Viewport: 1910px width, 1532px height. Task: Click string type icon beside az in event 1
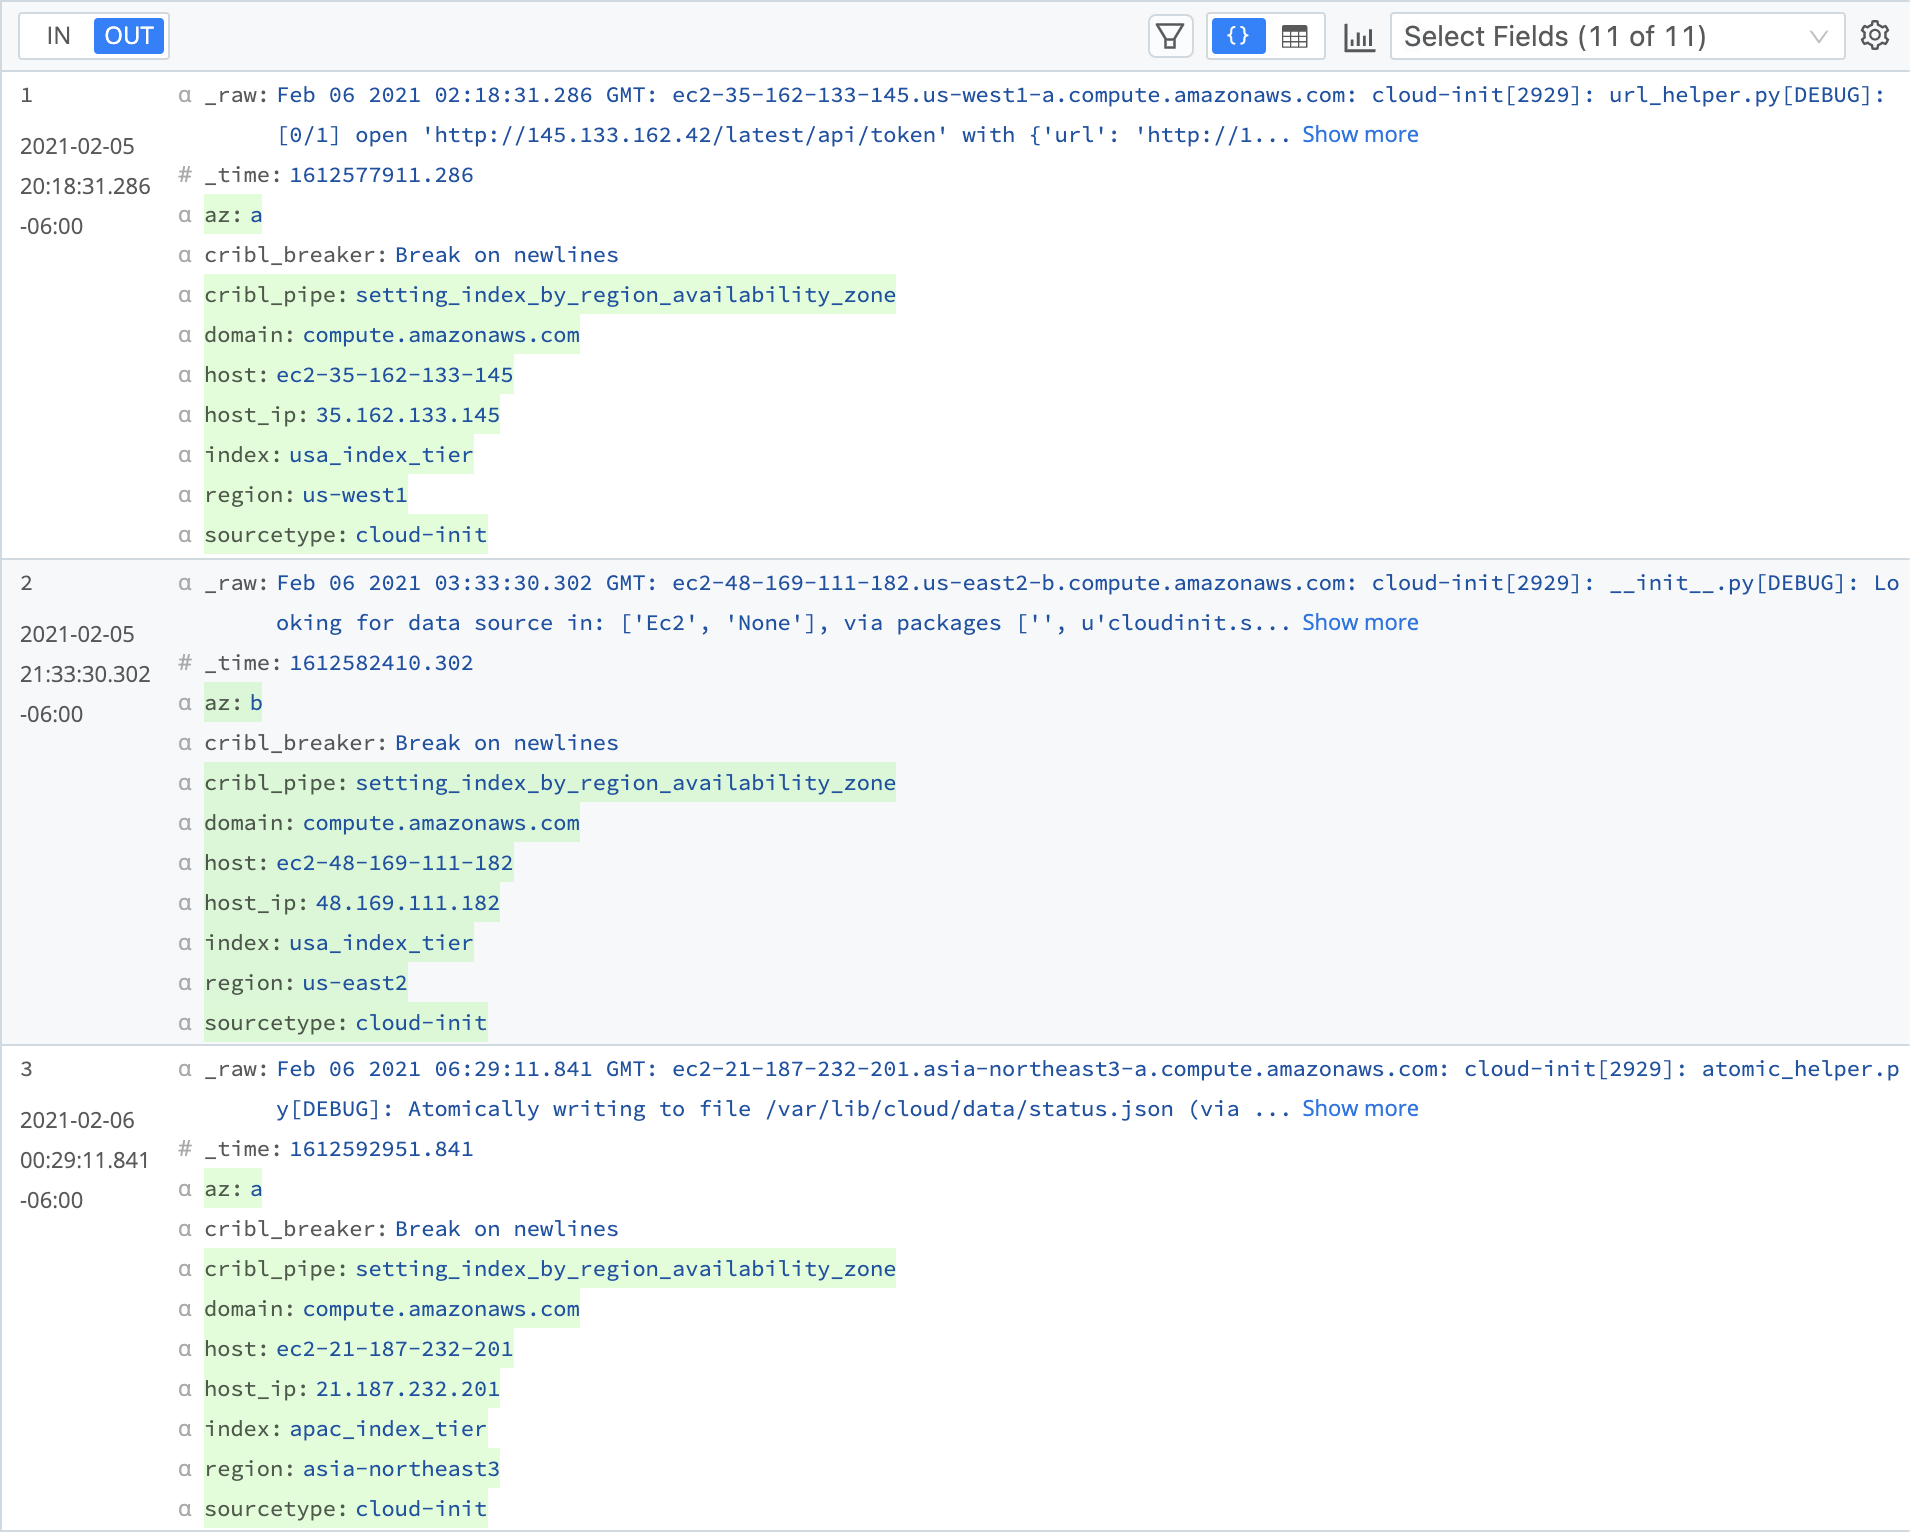[x=185, y=215]
